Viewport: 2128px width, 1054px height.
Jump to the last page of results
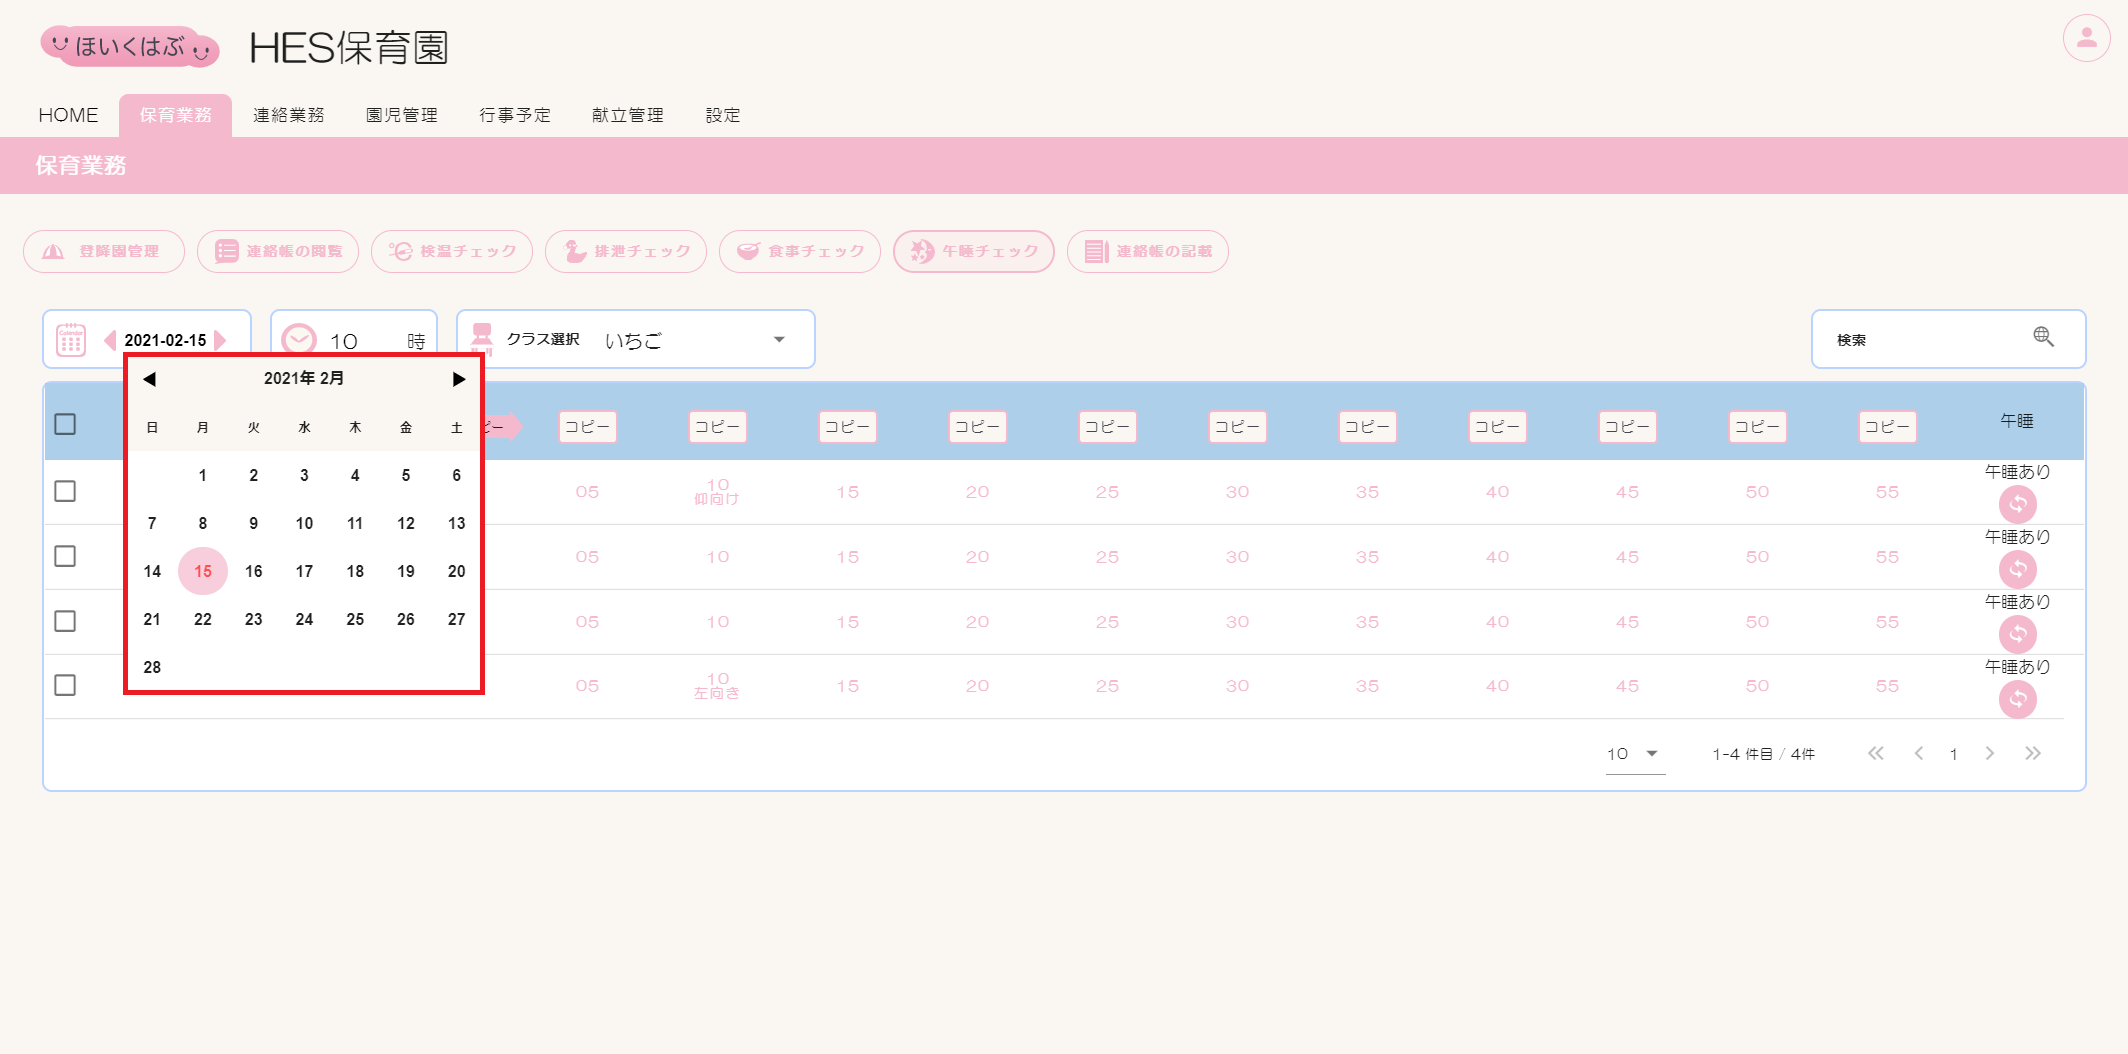2032,754
